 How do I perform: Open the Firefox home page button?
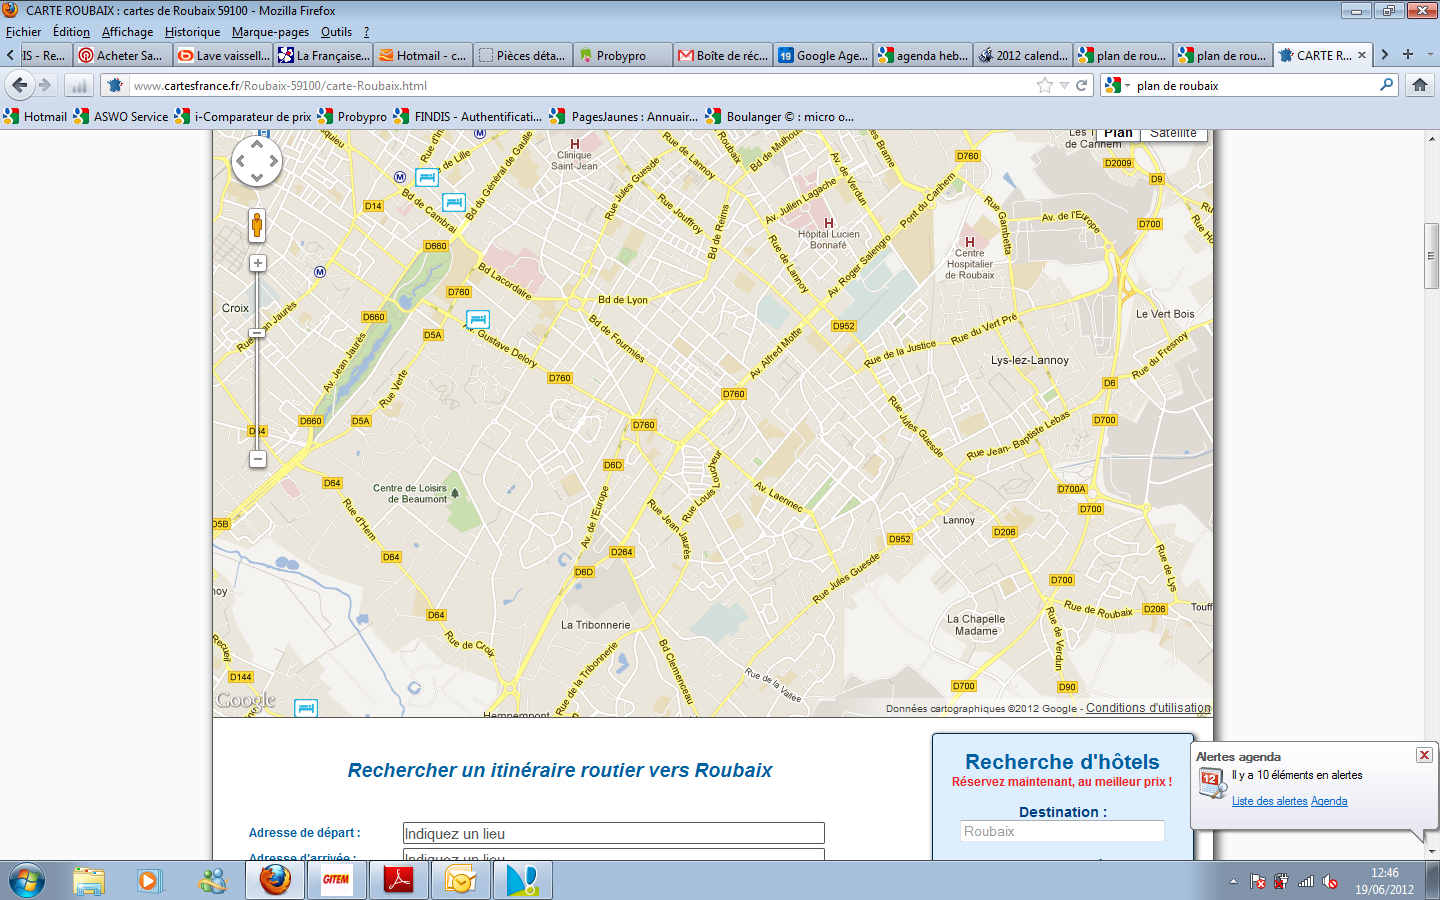[x=1419, y=86]
